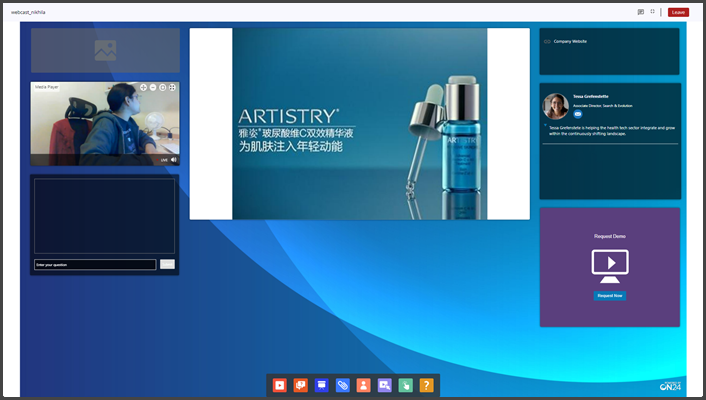Click the media player plus icon
Viewport: 706px width, 400px height.
click(143, 87)
